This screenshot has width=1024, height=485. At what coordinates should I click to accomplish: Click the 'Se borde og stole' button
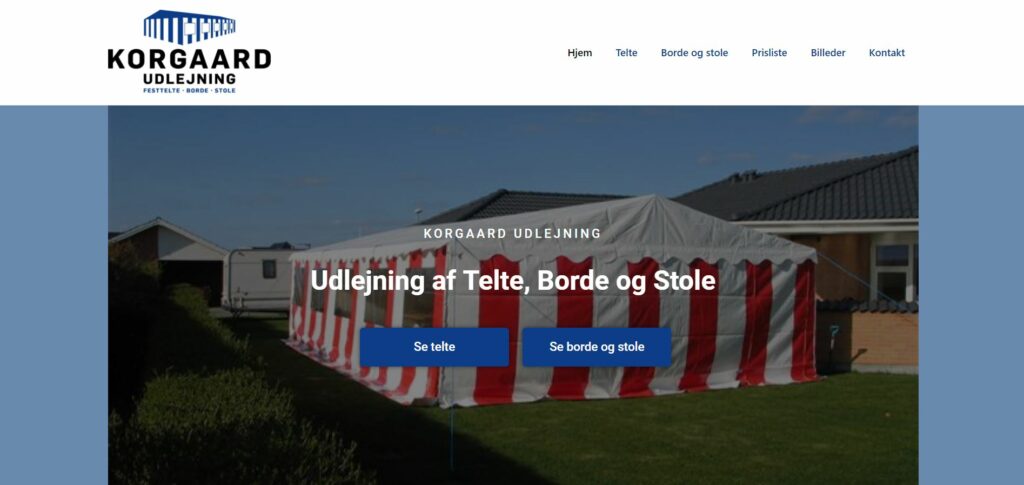click(597, 347)
